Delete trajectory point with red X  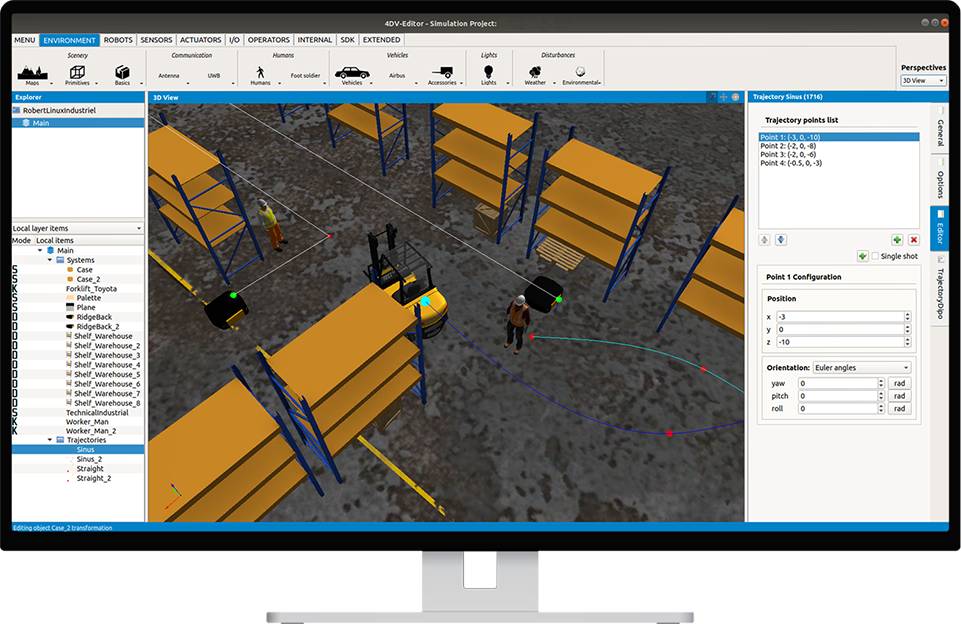tap(914, 240)
